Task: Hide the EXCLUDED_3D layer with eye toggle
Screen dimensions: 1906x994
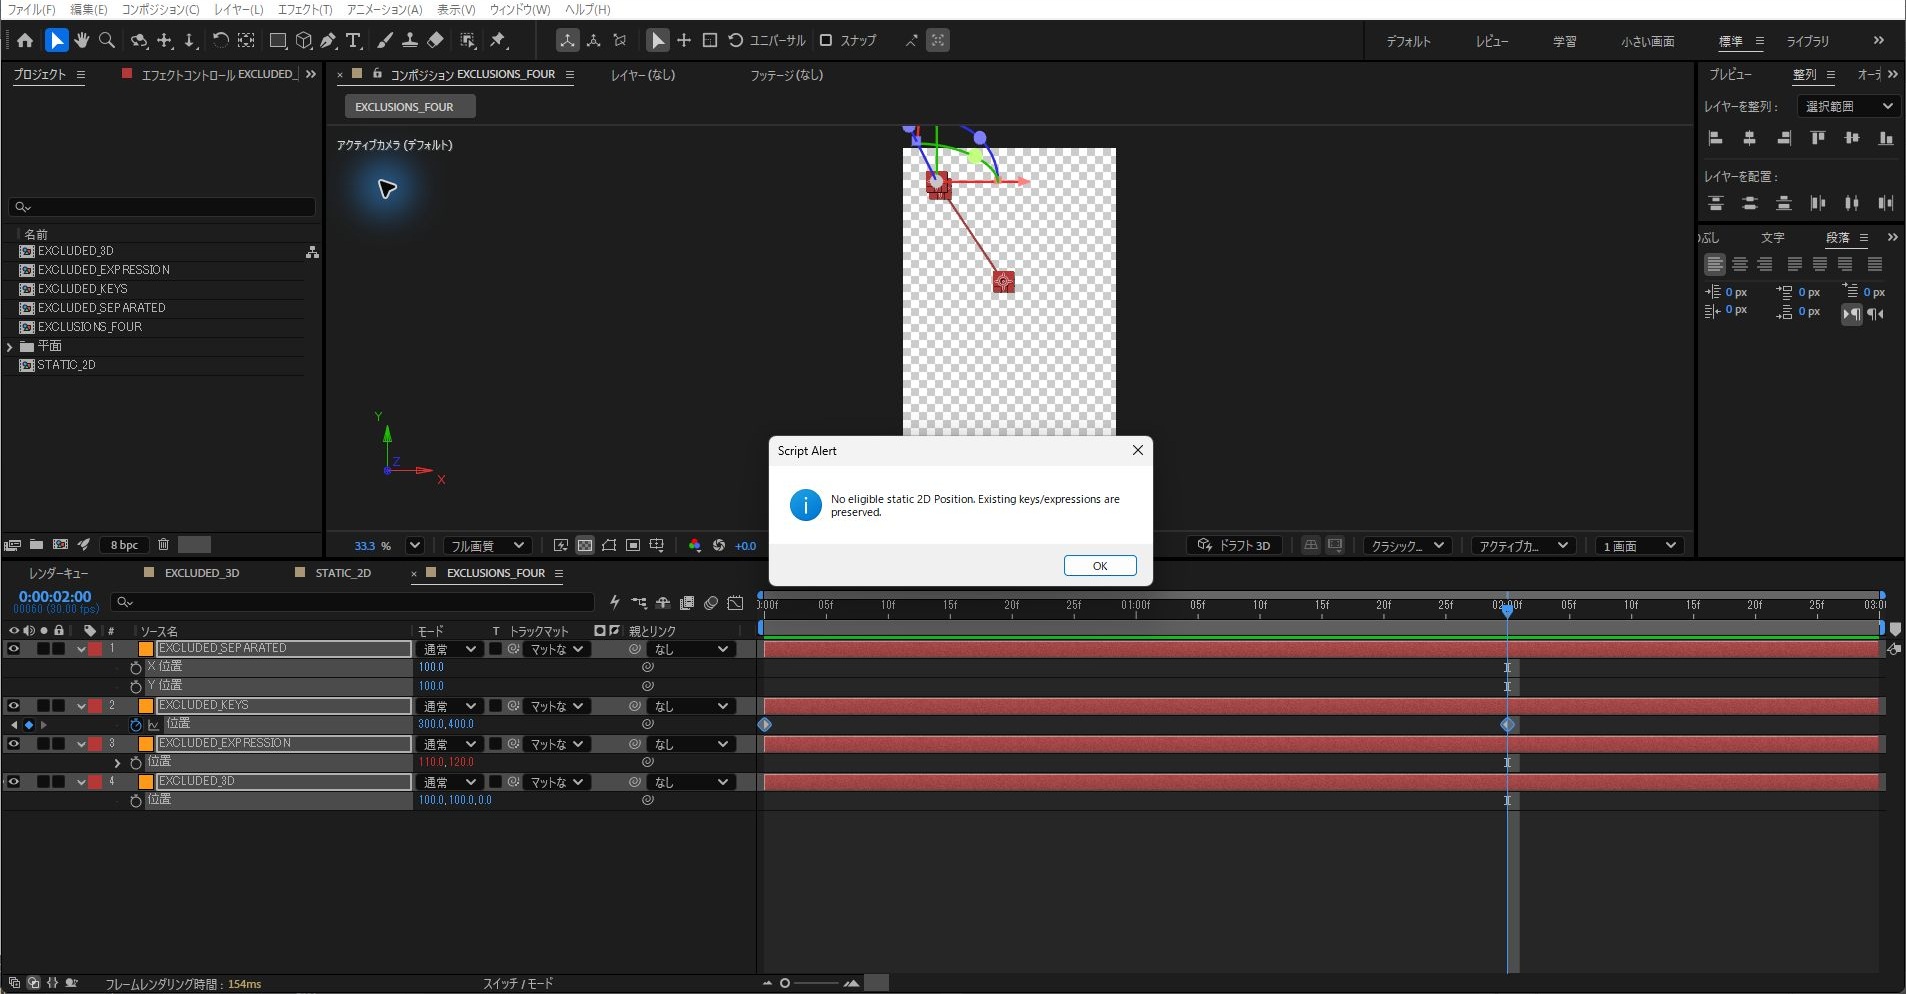Action: tap(14, 782)
